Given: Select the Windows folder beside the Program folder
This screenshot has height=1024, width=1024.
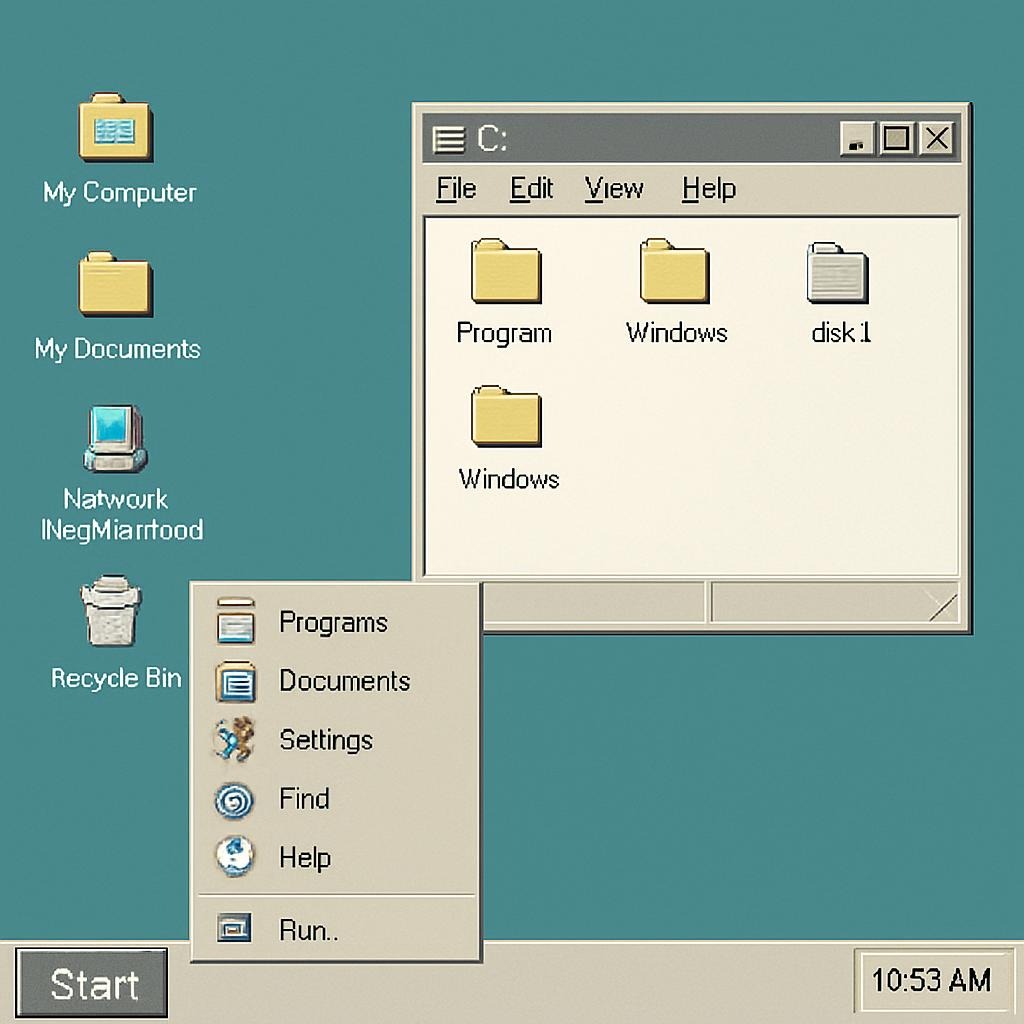Looking at the screenshot, I should coord(675,272).
